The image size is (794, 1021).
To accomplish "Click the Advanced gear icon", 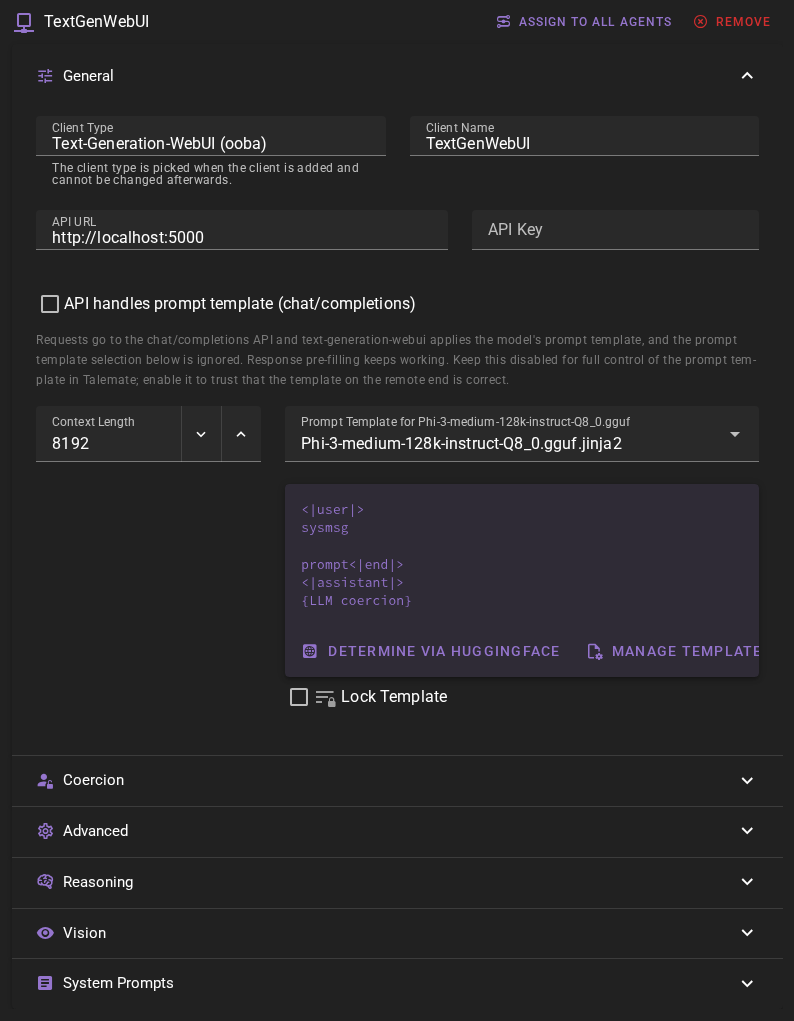I will coord(45,831).
